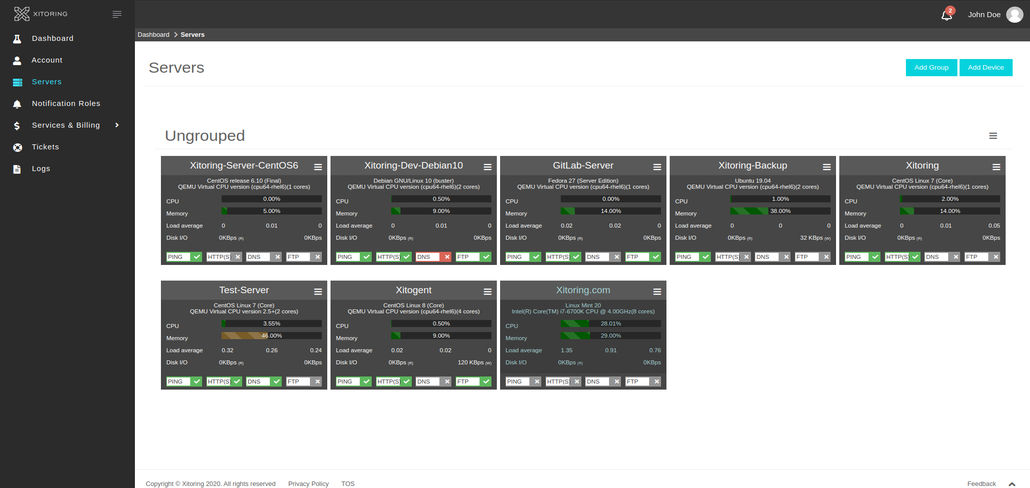Open Xitoring.com card menu icon

point(657,292)
